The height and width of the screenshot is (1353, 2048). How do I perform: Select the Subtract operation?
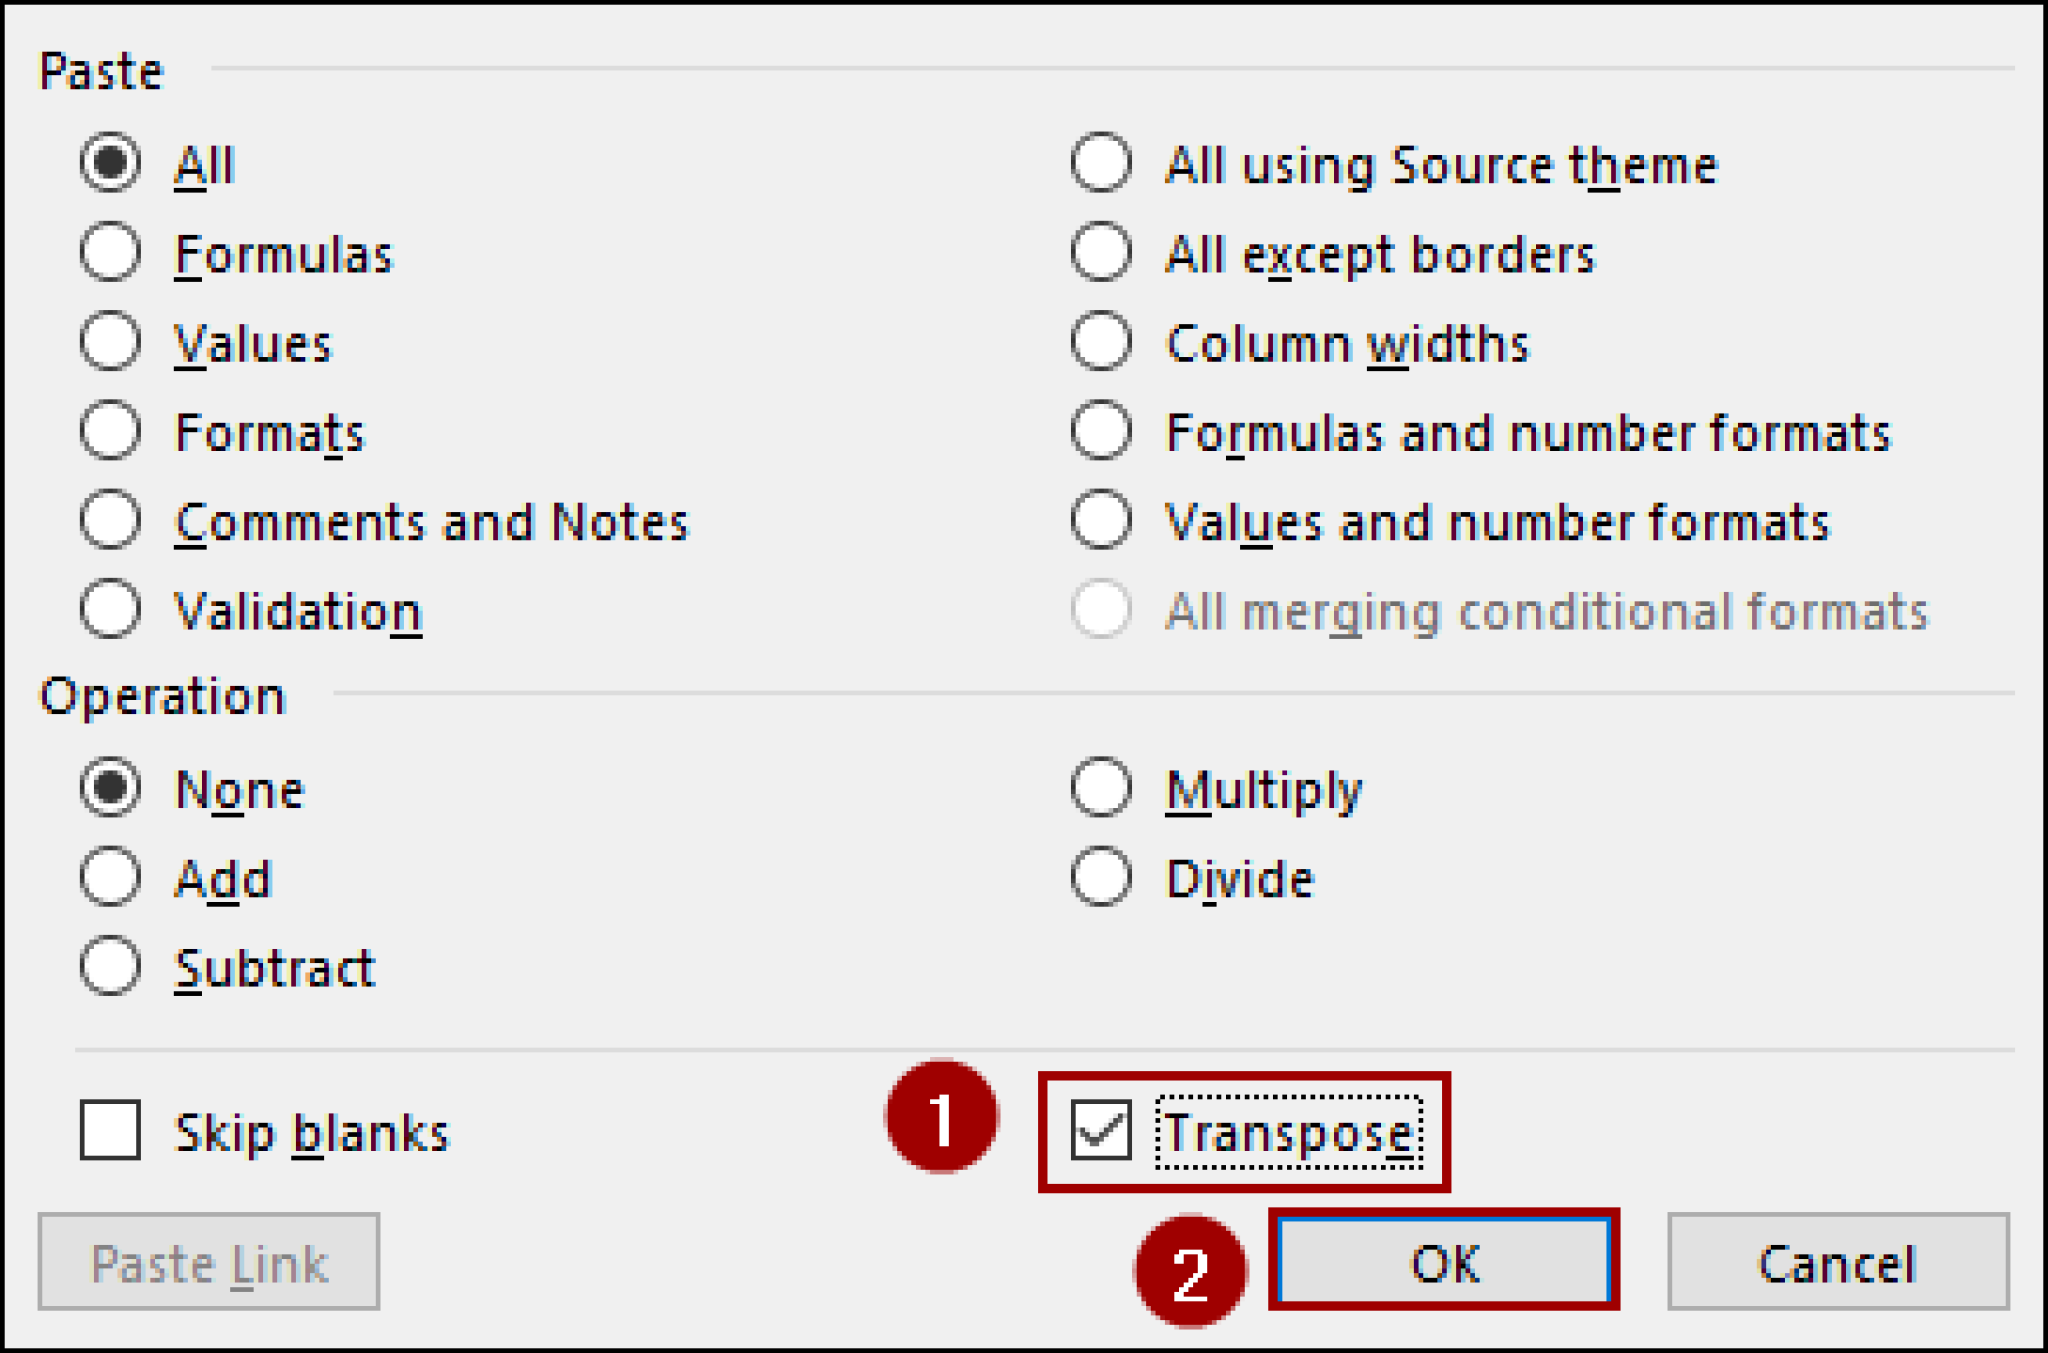tap(110, 965)
